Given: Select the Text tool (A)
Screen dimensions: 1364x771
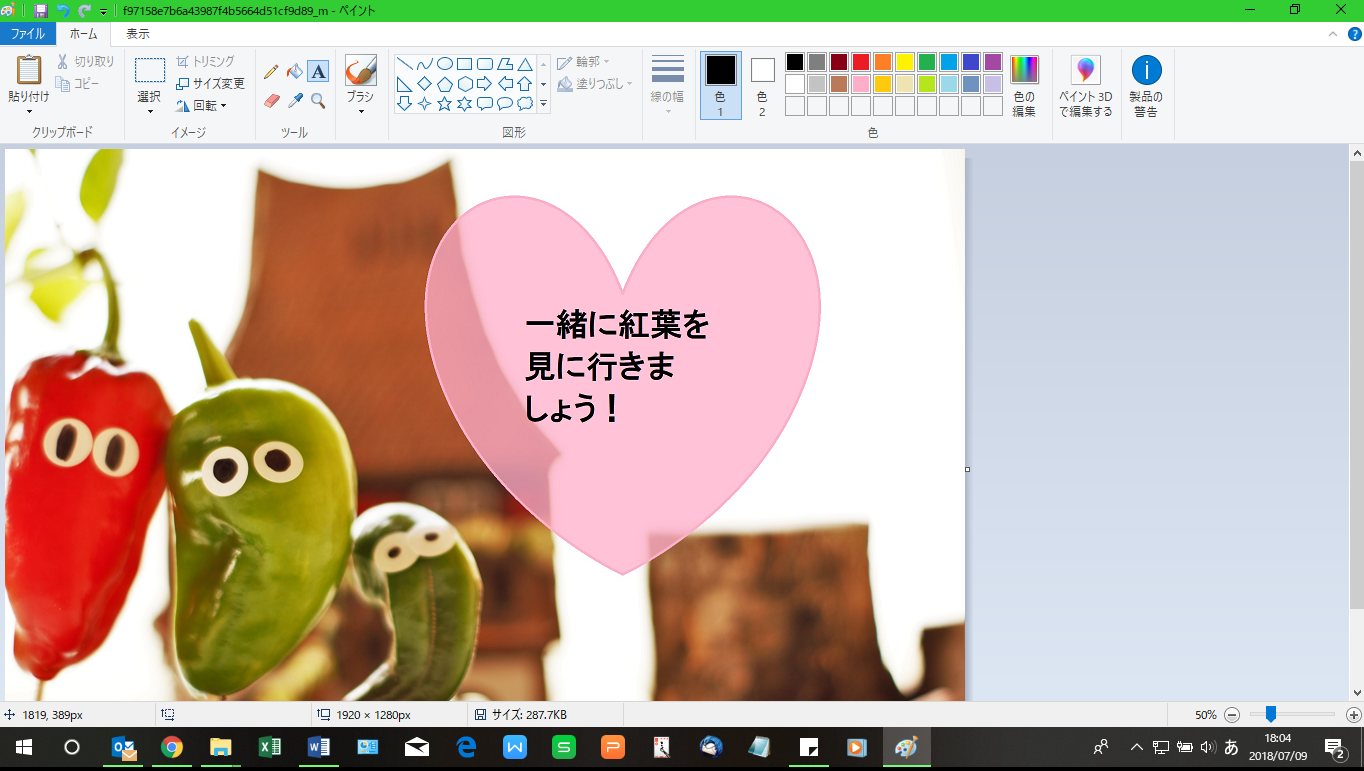Looking at the screenshot, I should tap(318, 71).
